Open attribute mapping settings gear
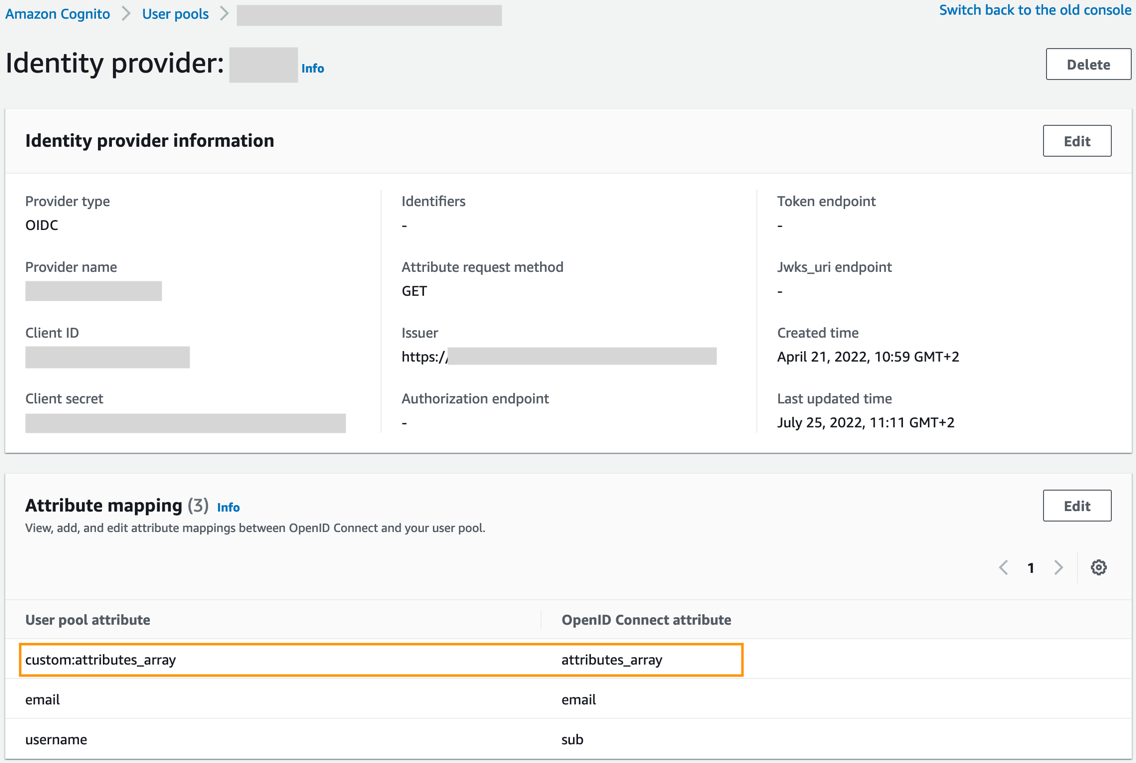 (x=1098, y=568)
